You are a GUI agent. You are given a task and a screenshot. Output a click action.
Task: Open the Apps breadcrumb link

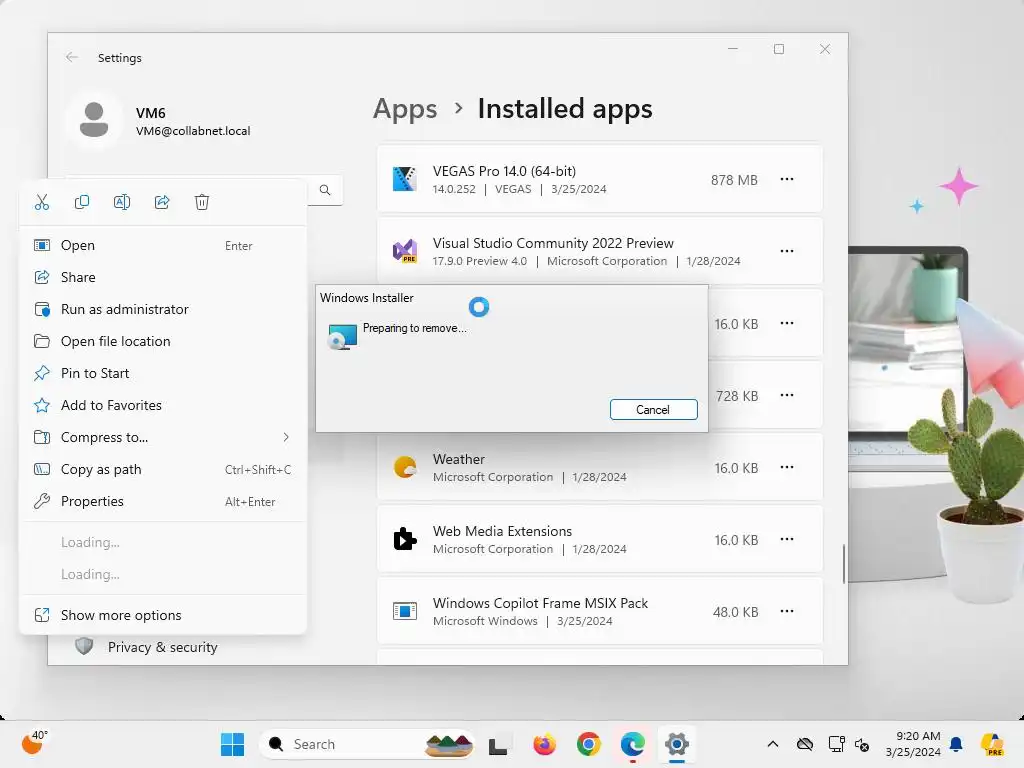[x=405, y=108]
